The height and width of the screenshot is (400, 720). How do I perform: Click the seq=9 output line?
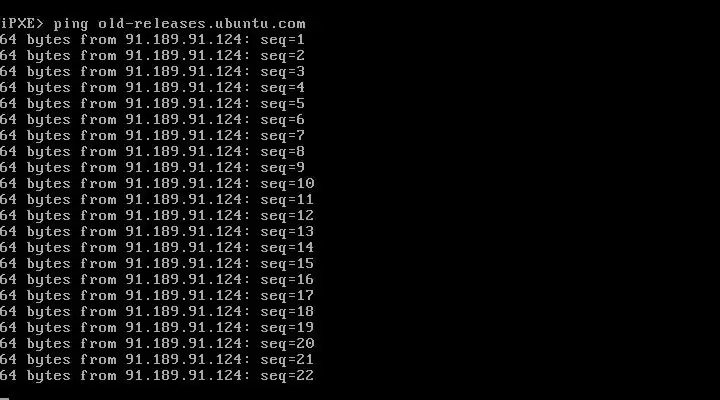point(152,168)
